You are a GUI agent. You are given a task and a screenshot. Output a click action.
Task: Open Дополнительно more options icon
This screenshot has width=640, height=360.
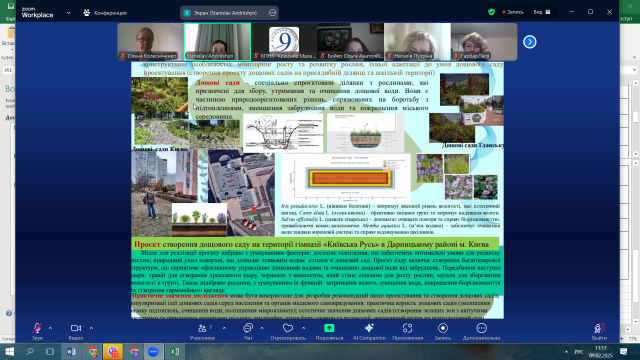[481, 328]
